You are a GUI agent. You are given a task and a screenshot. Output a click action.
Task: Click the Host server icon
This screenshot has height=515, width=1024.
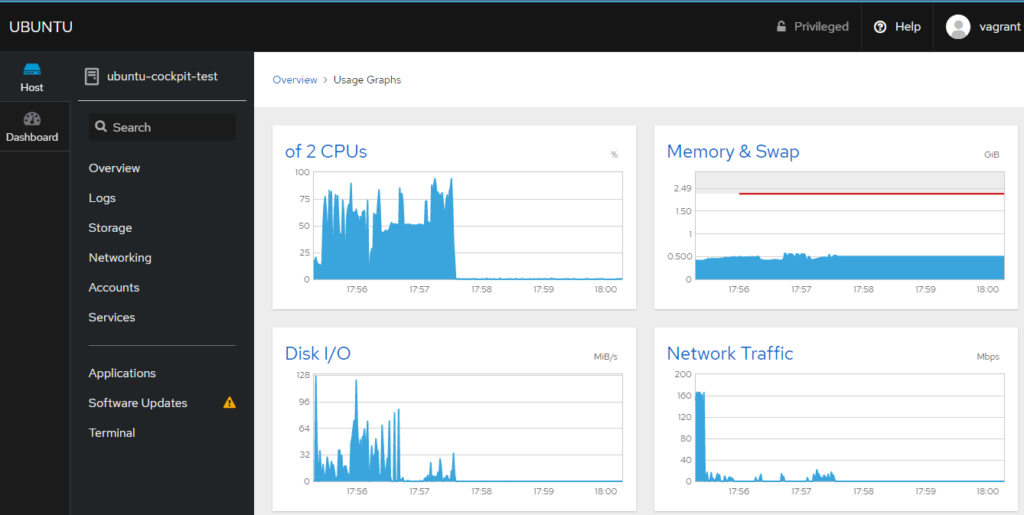[32, 69]
